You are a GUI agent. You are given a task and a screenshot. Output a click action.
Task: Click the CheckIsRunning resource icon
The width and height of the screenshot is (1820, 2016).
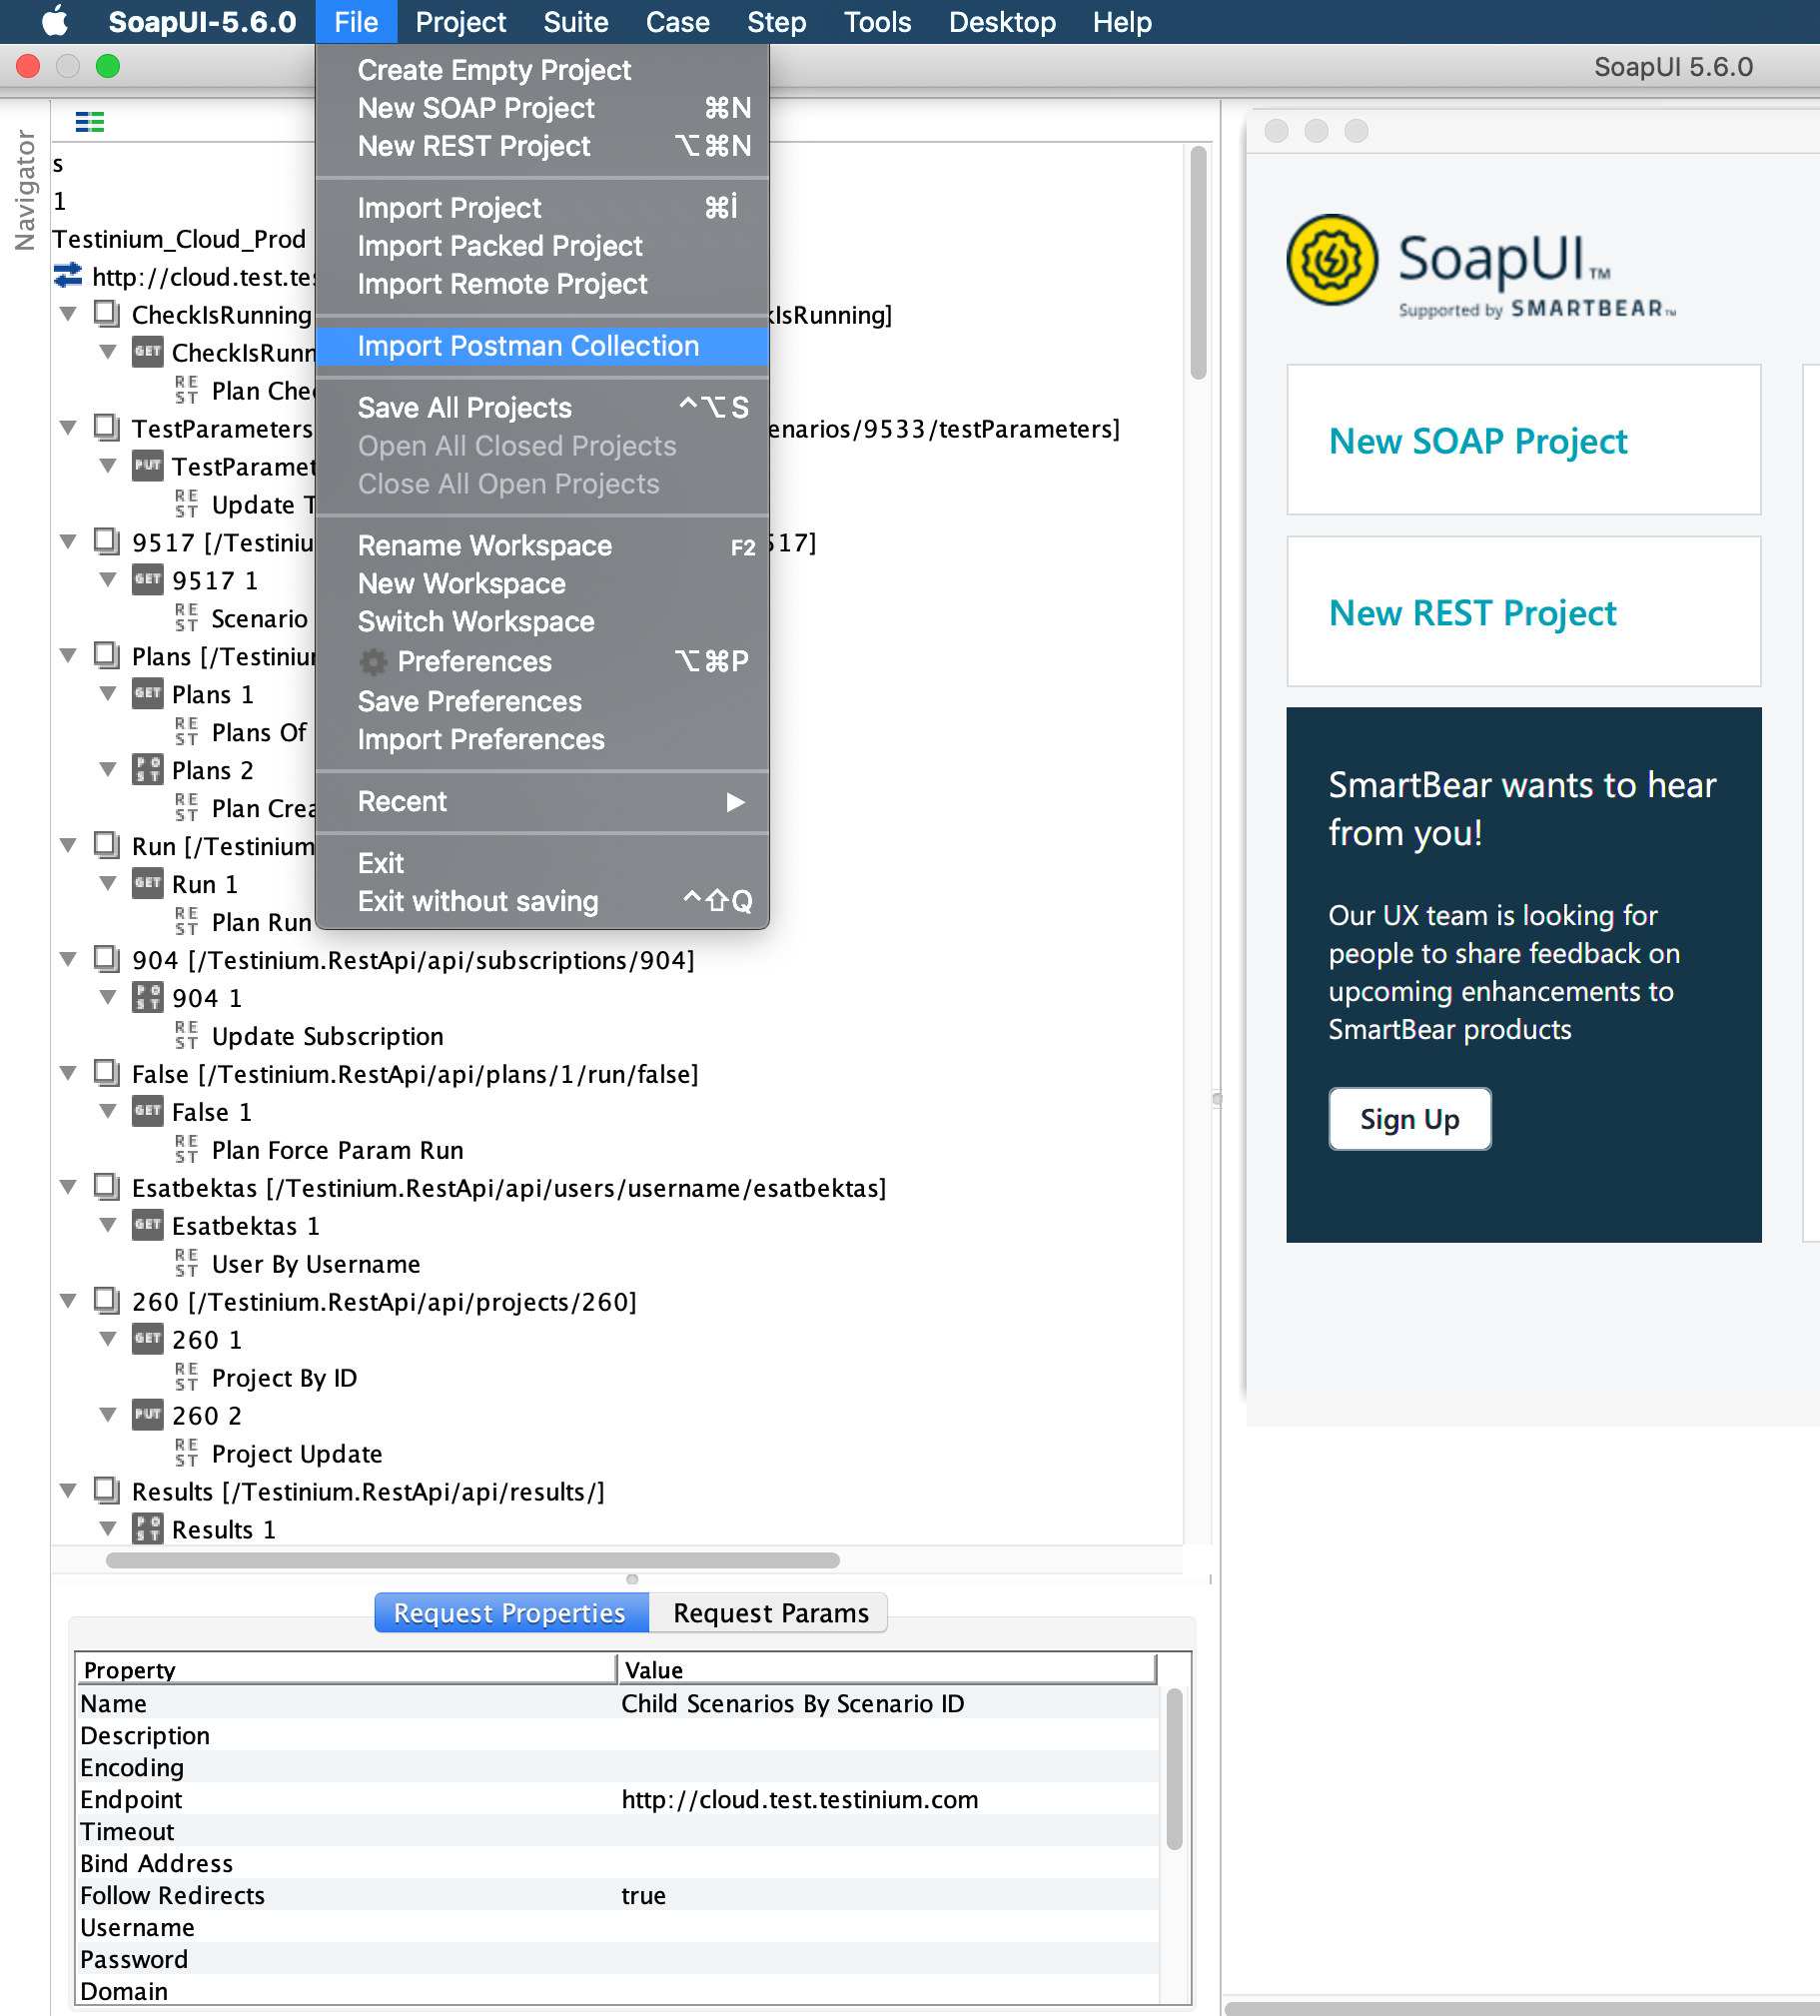(107, 314)
